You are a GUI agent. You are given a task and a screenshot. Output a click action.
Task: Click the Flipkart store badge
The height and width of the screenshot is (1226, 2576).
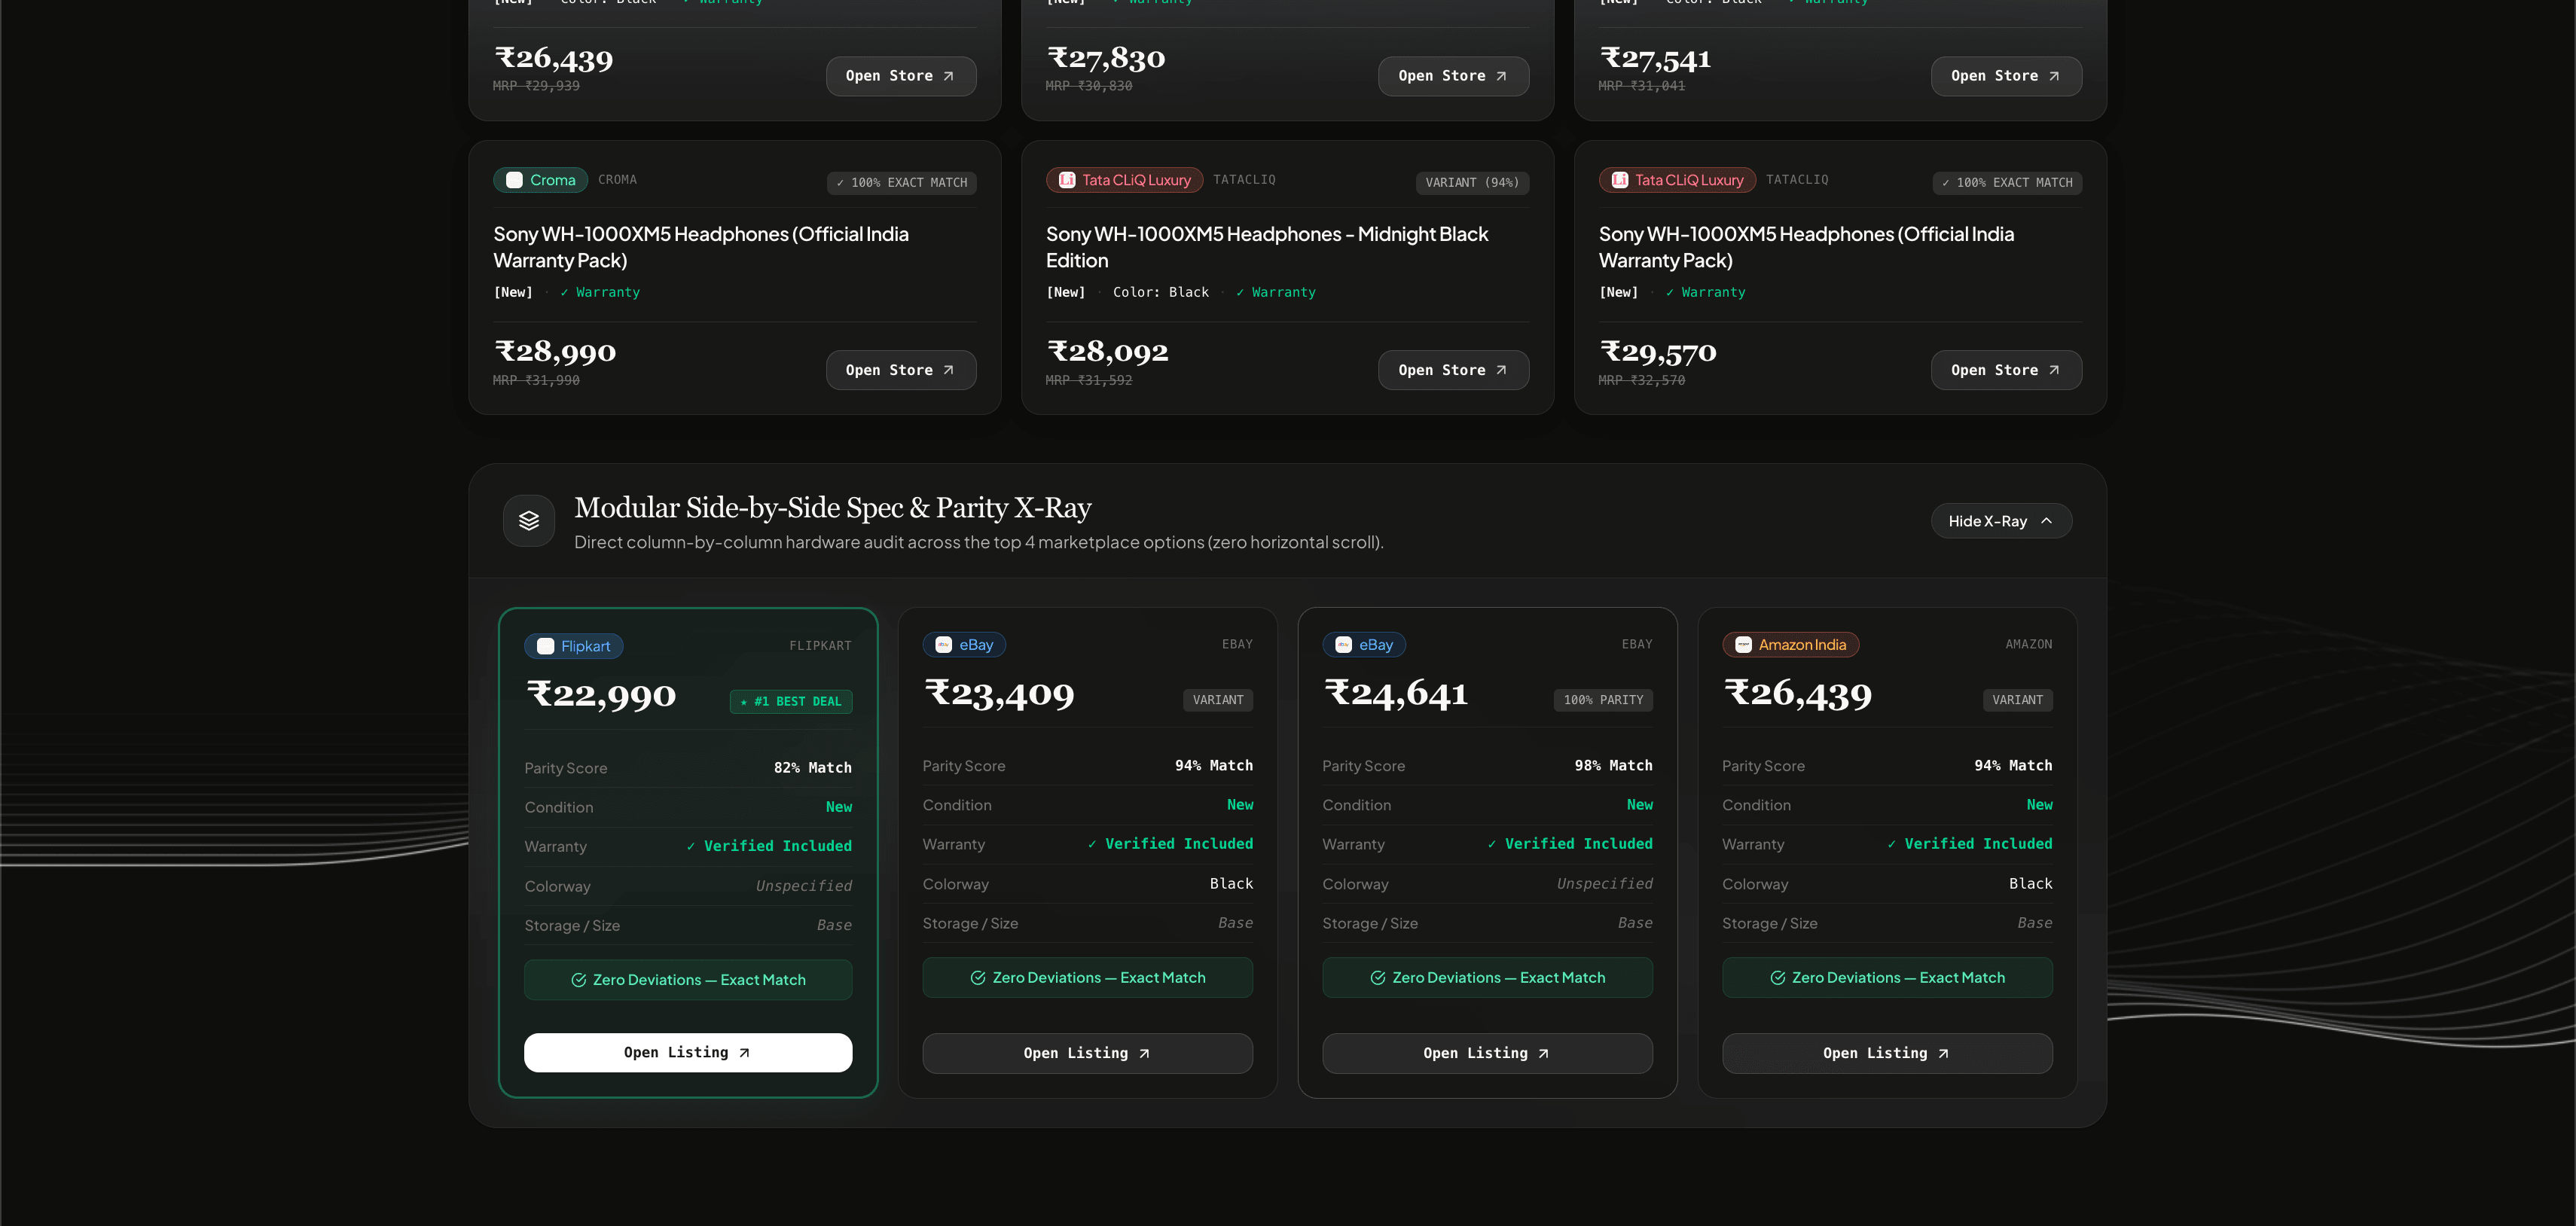pos(574,646)
